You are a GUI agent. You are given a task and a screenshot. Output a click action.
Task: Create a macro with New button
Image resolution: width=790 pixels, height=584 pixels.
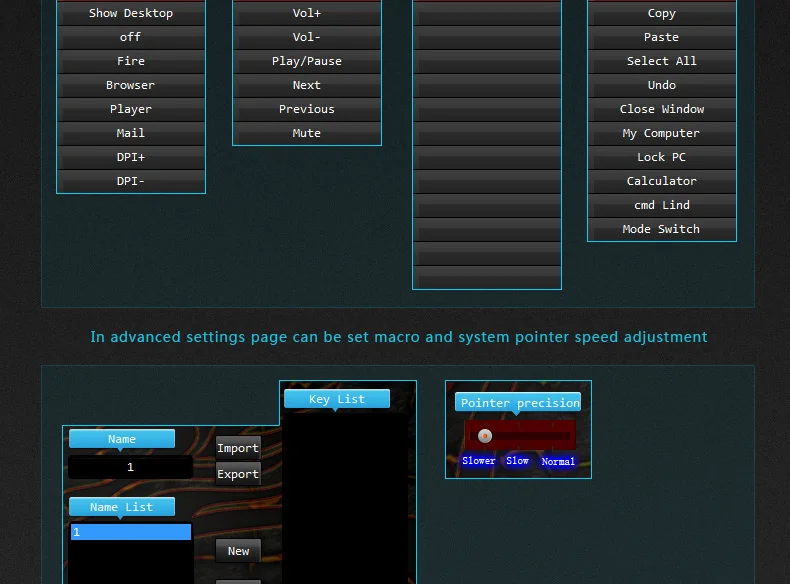click(x=238, y=551)
